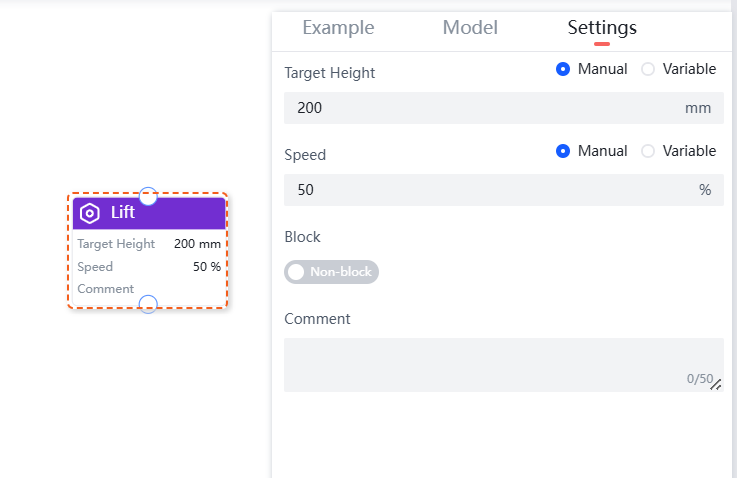Click the Comment row in Lift node
Screen dimensions: 737x478
click(x=148, y=289)
